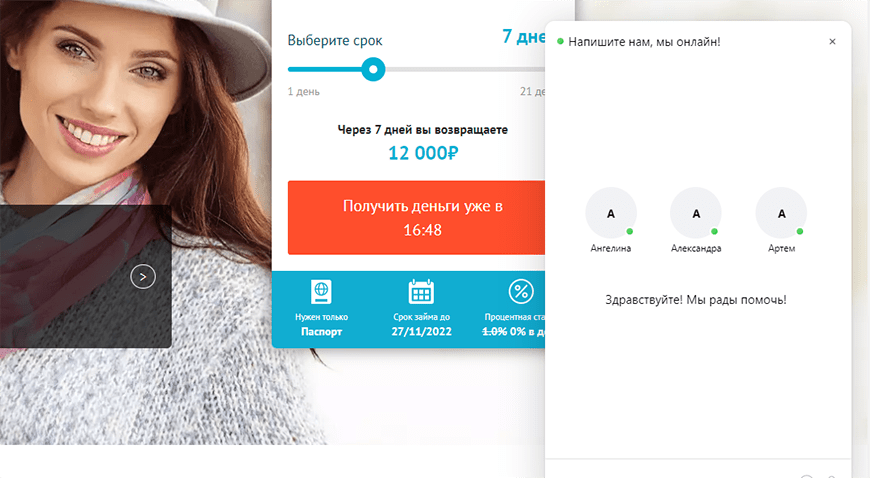
Task: Advance the carousel with the circled arrow
Action: [143, 276]
